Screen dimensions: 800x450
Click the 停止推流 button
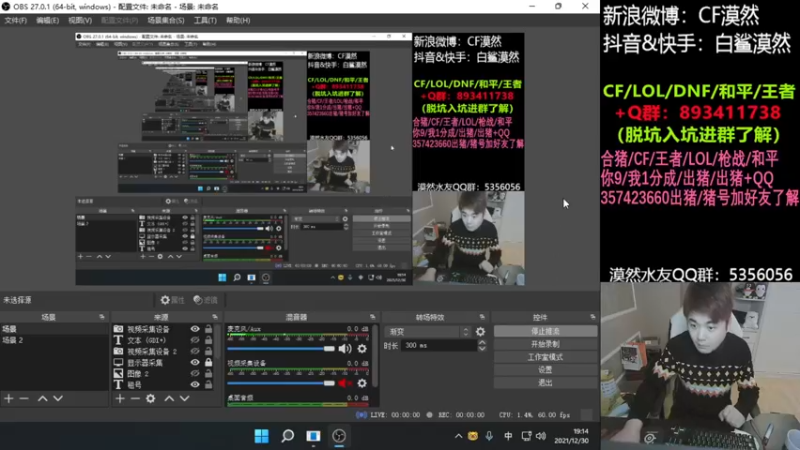click(x=545, y=332)
